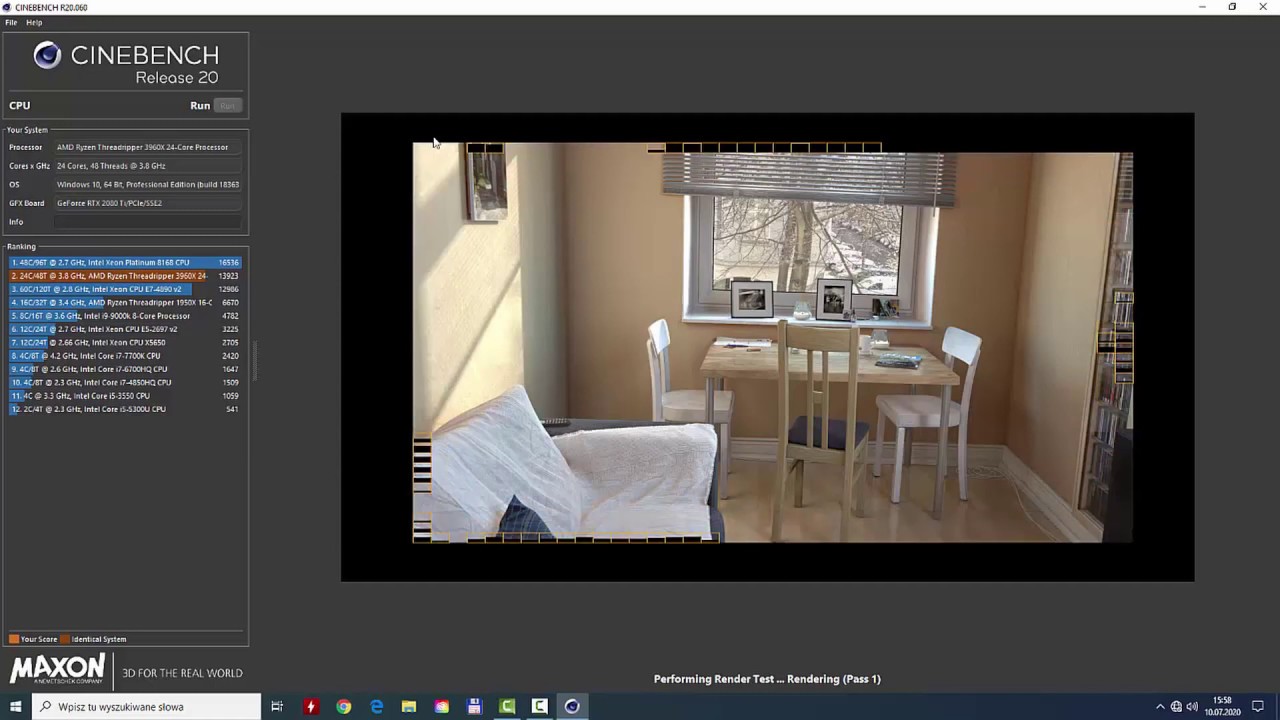Select the Intel Core i5-5300U ranking row

(x=125, y=409)
